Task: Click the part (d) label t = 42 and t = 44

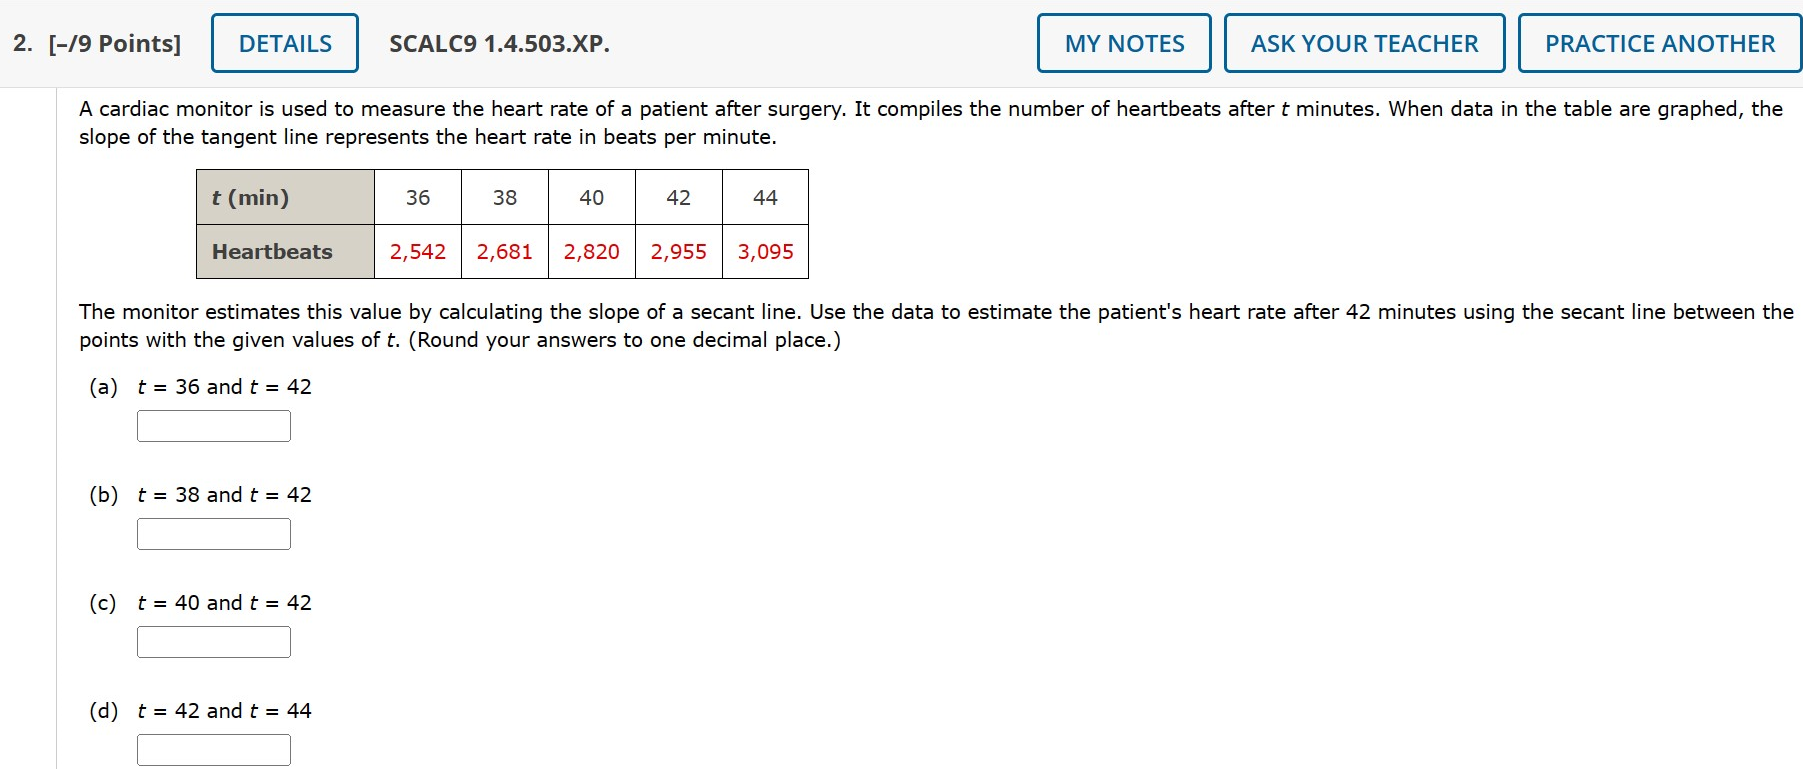Action: pos(224,710)
